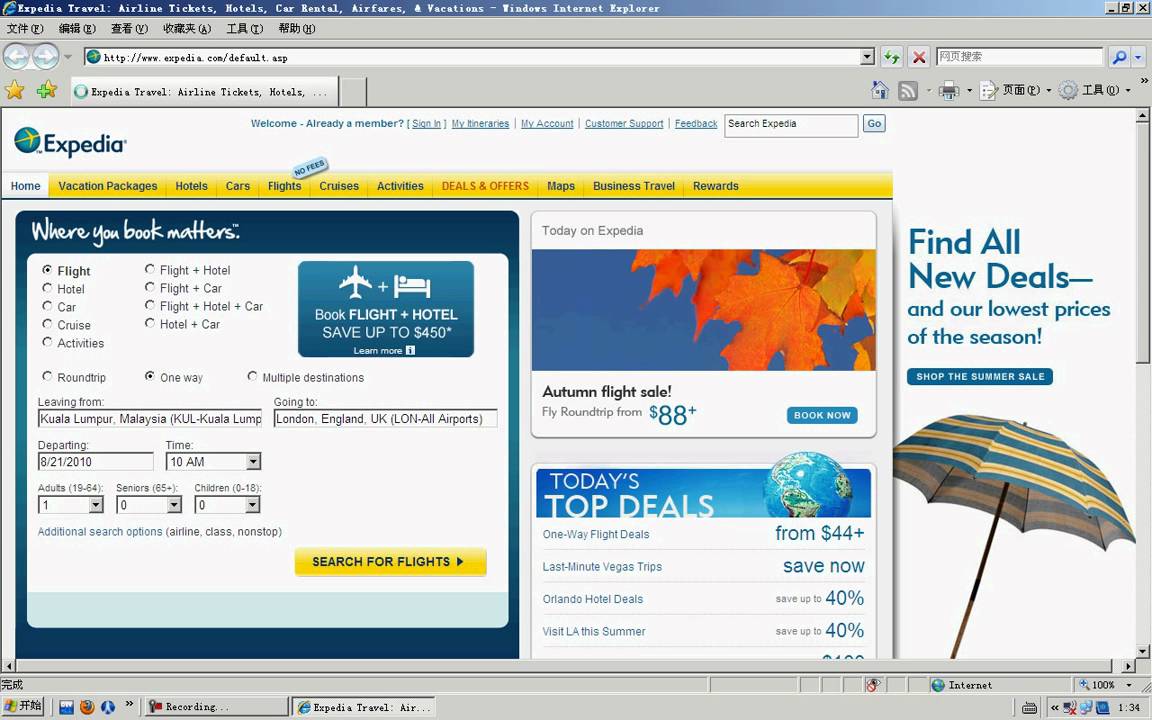
Task: Click the browser Forward arrow button
Action: (x=46, y=57)
